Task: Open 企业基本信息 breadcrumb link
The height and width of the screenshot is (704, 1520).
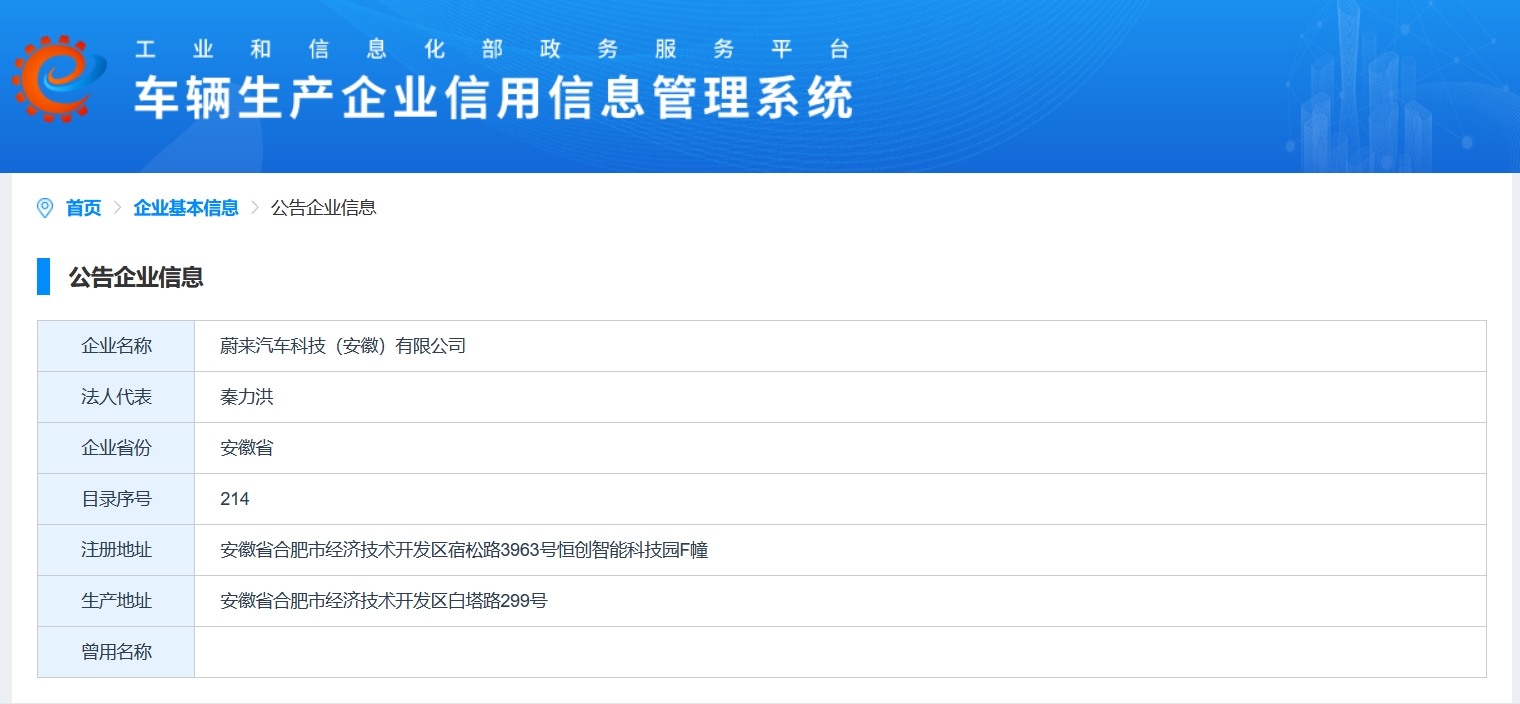Action: 186,208
